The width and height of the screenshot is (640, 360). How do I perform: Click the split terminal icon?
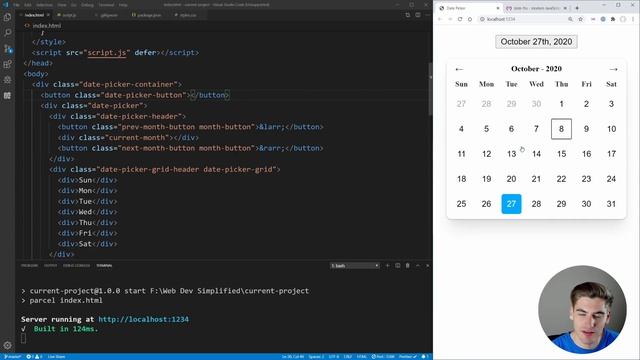pyautogui.click(x=398, y=266)
